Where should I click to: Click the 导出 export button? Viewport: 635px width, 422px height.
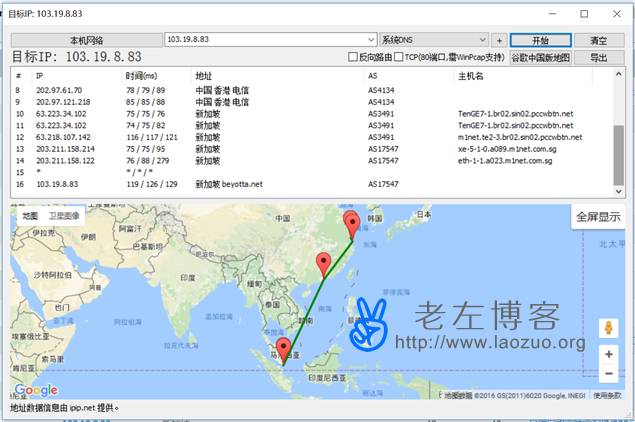[x=599, y=58]
